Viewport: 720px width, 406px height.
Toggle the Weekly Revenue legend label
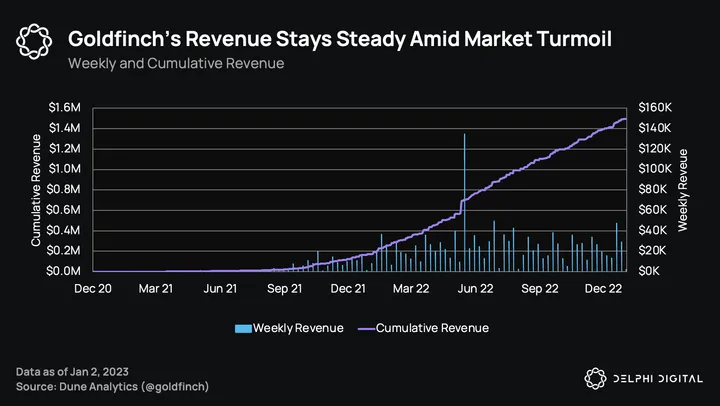[x=298, y=328]
